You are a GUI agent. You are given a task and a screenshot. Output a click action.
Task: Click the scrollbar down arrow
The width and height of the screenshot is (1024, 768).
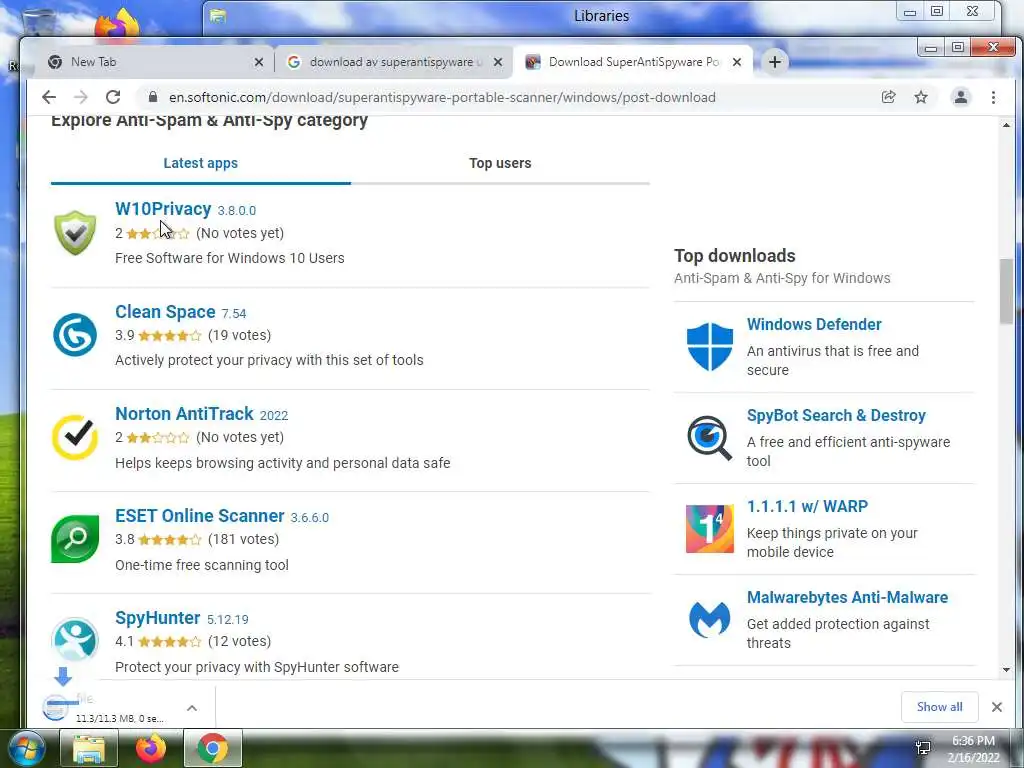point(1006,670)
